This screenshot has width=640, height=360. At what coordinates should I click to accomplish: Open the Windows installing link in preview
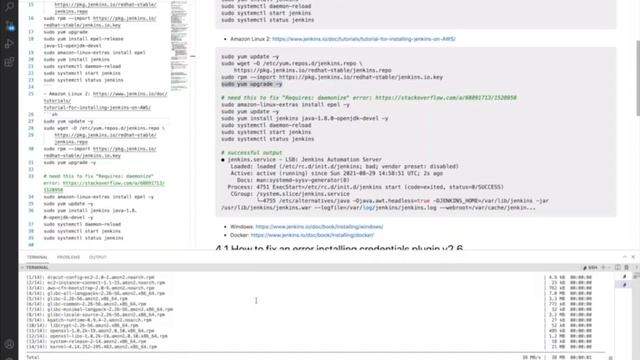(319, 227)
